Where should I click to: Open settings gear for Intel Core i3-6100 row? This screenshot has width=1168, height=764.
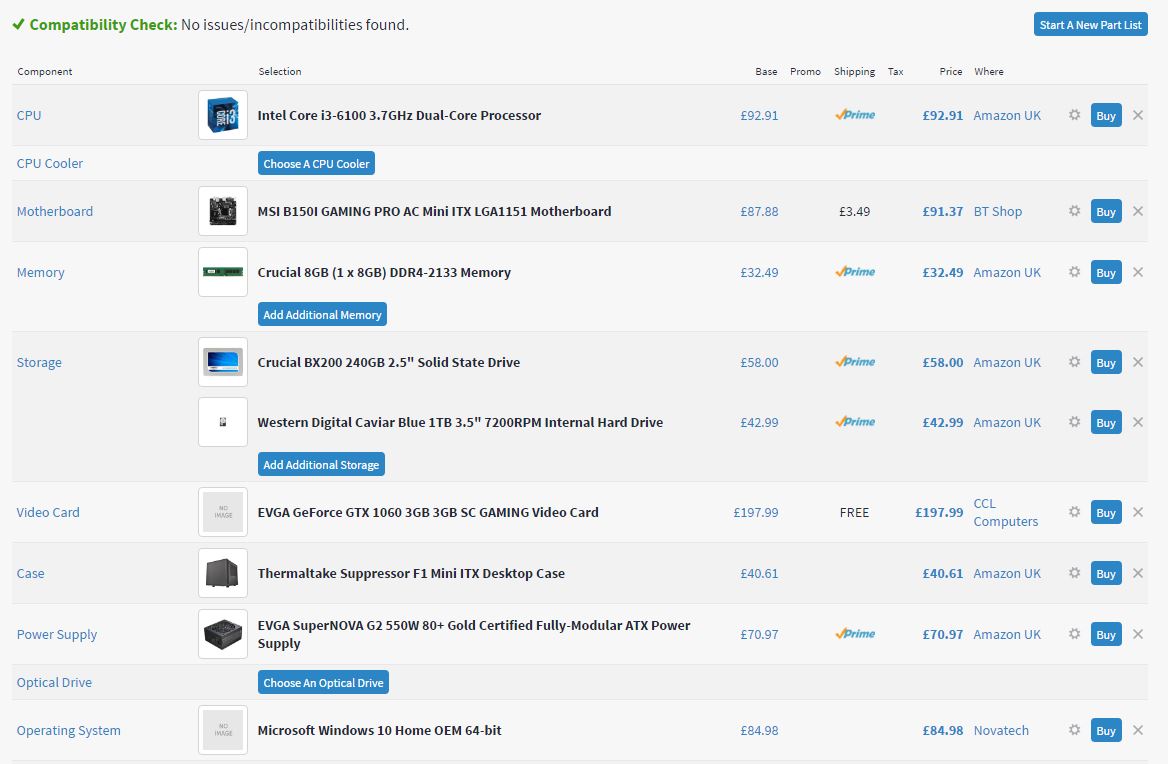(1074, 115)
